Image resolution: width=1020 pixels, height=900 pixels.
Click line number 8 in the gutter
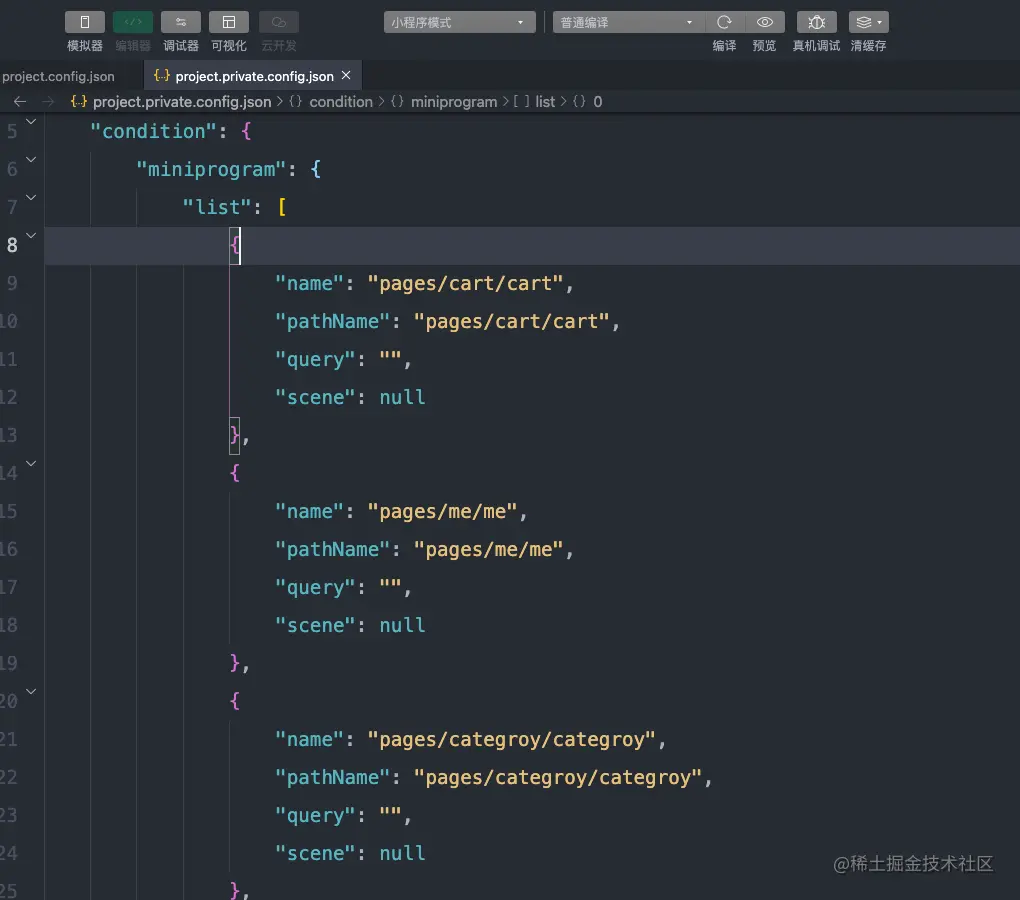click(x=12, y=245)
